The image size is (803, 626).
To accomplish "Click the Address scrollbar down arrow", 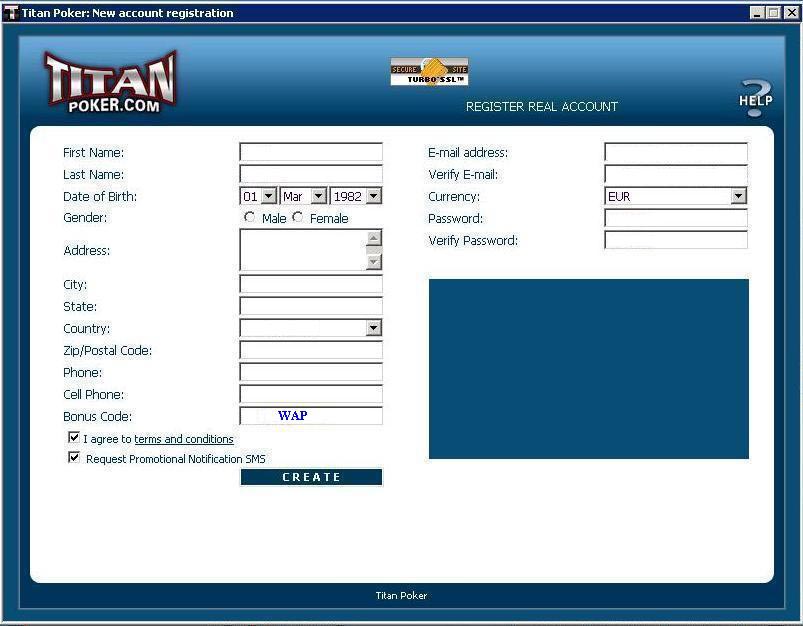I will tap(374, 262).
